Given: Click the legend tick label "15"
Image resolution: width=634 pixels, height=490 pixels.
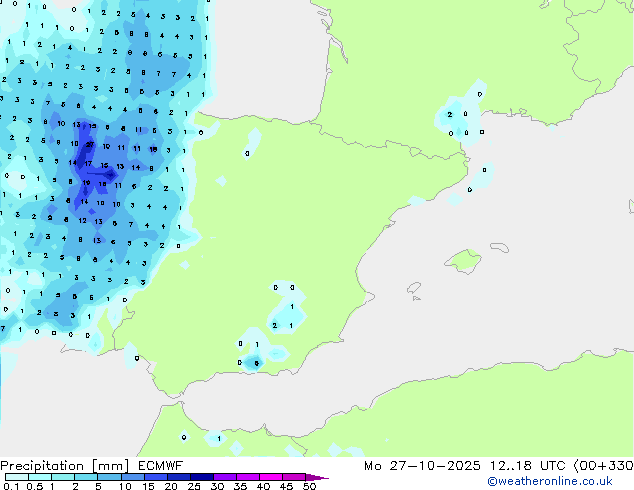Looking at the screenshot, I should [x=148, y=486].
